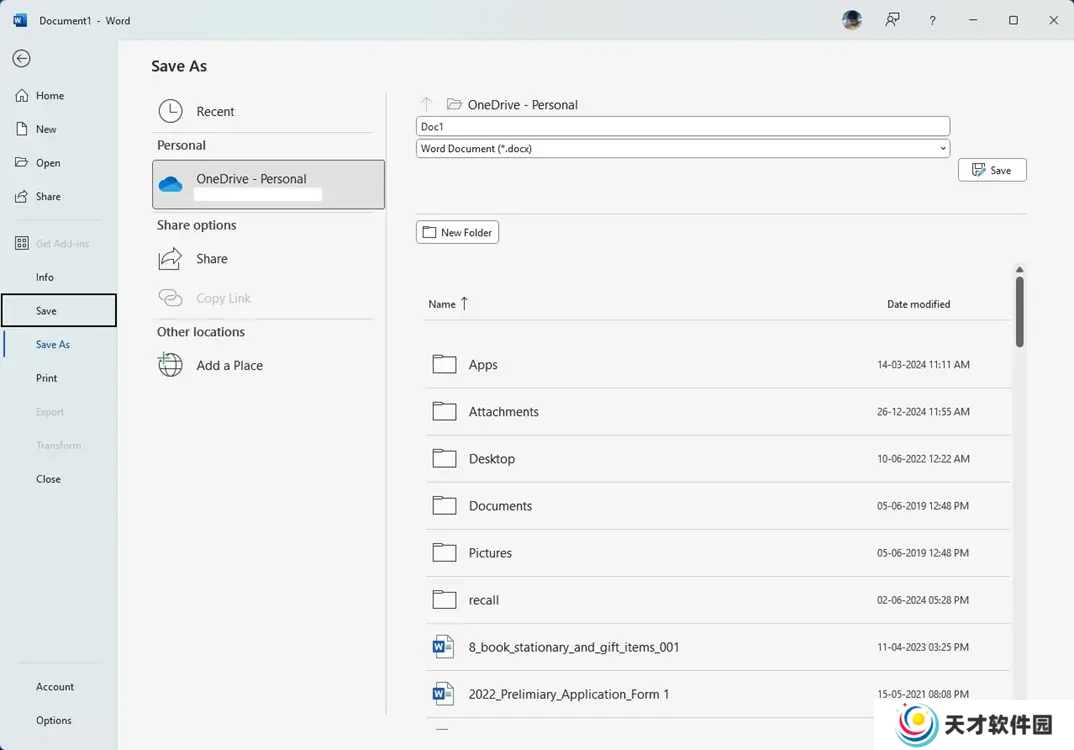Open the Documents folder
1074x750 pixels.
coord(718,505)
